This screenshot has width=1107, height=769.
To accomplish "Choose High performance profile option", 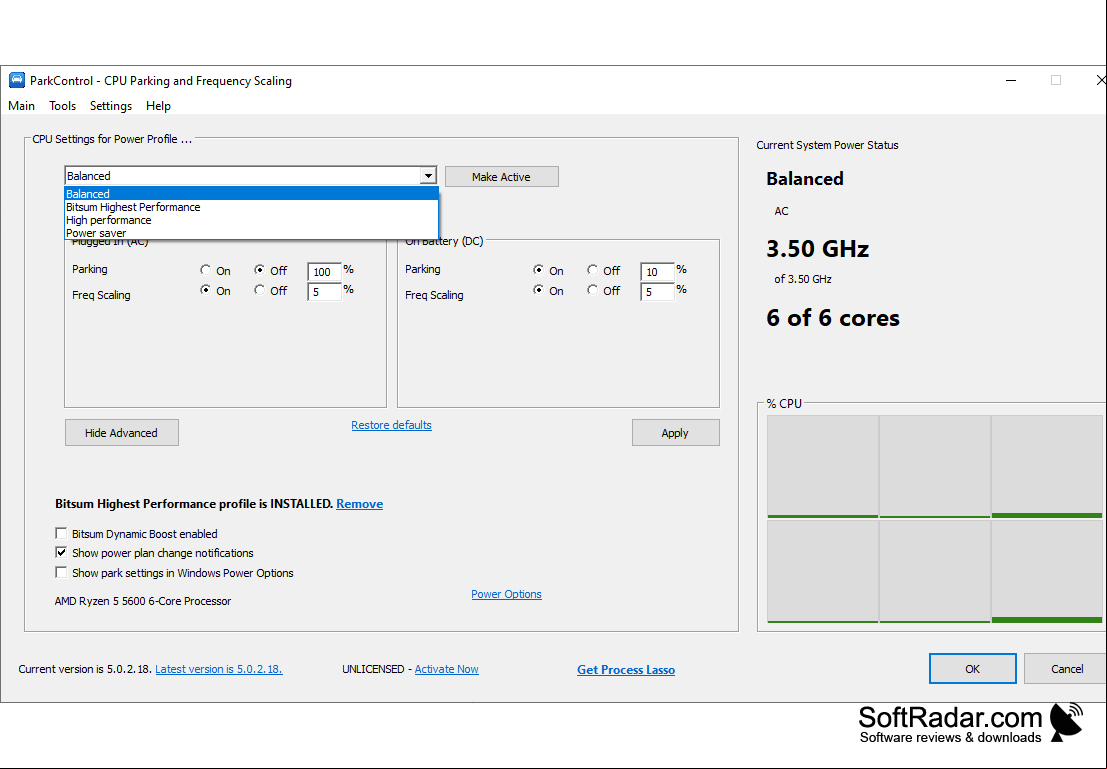I will click(251, 220).
